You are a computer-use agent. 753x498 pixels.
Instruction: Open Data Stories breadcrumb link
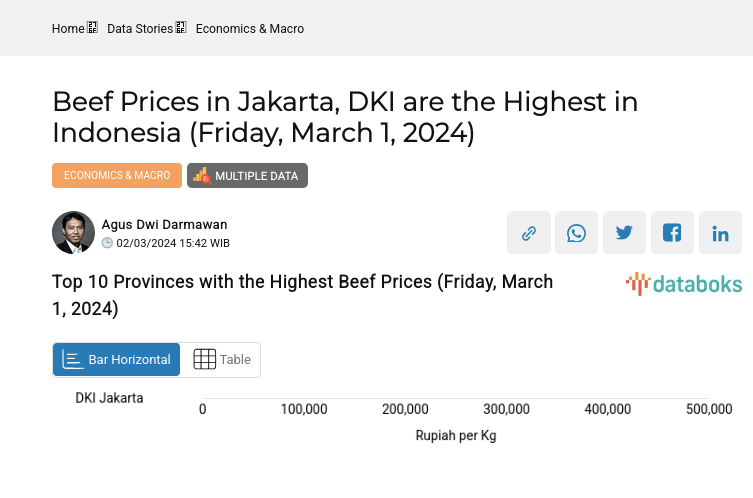click(x=140, y=29)
